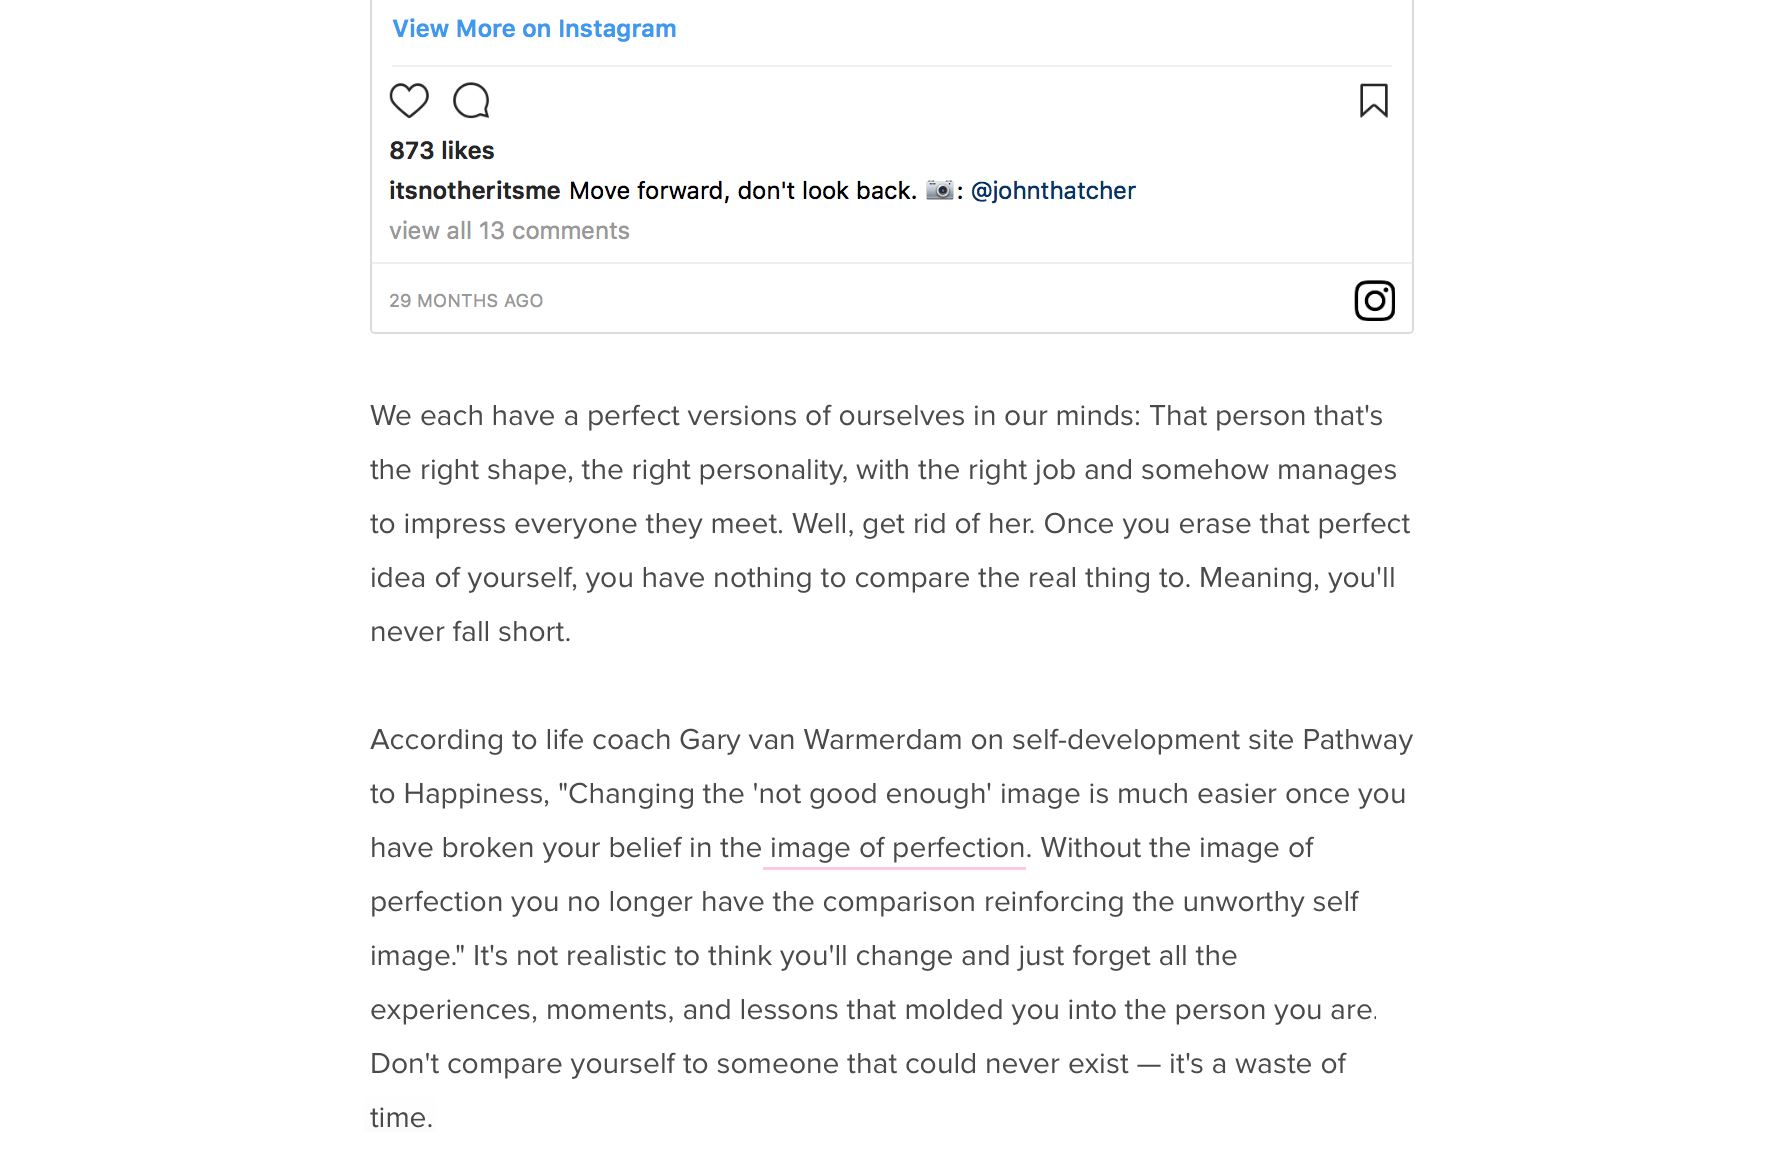Viewport: 1784px width, 1152px height.
Task: Visit the @johnthatcher profile mention
Action: pos(1053,190)
